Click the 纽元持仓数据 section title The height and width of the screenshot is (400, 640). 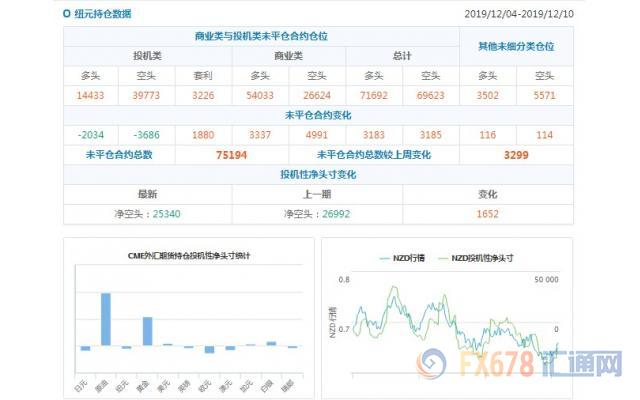(x=103, y=14)
